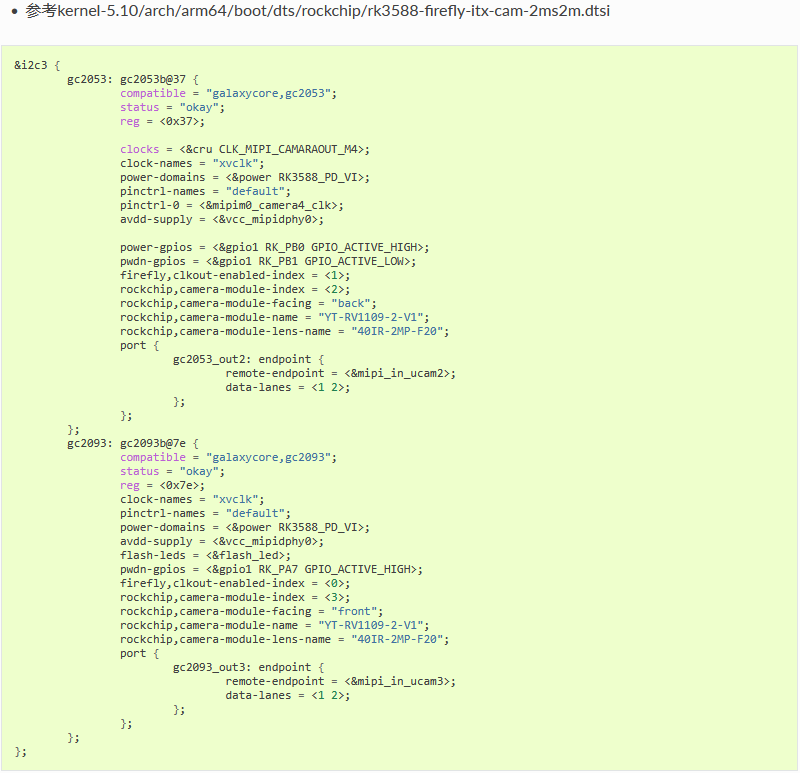Click the pwdn-gpios RK_PA7 GPIO_ACTIVE_HIGH line
This screenshot has height=773, width=800.
(x=271, y=569)
